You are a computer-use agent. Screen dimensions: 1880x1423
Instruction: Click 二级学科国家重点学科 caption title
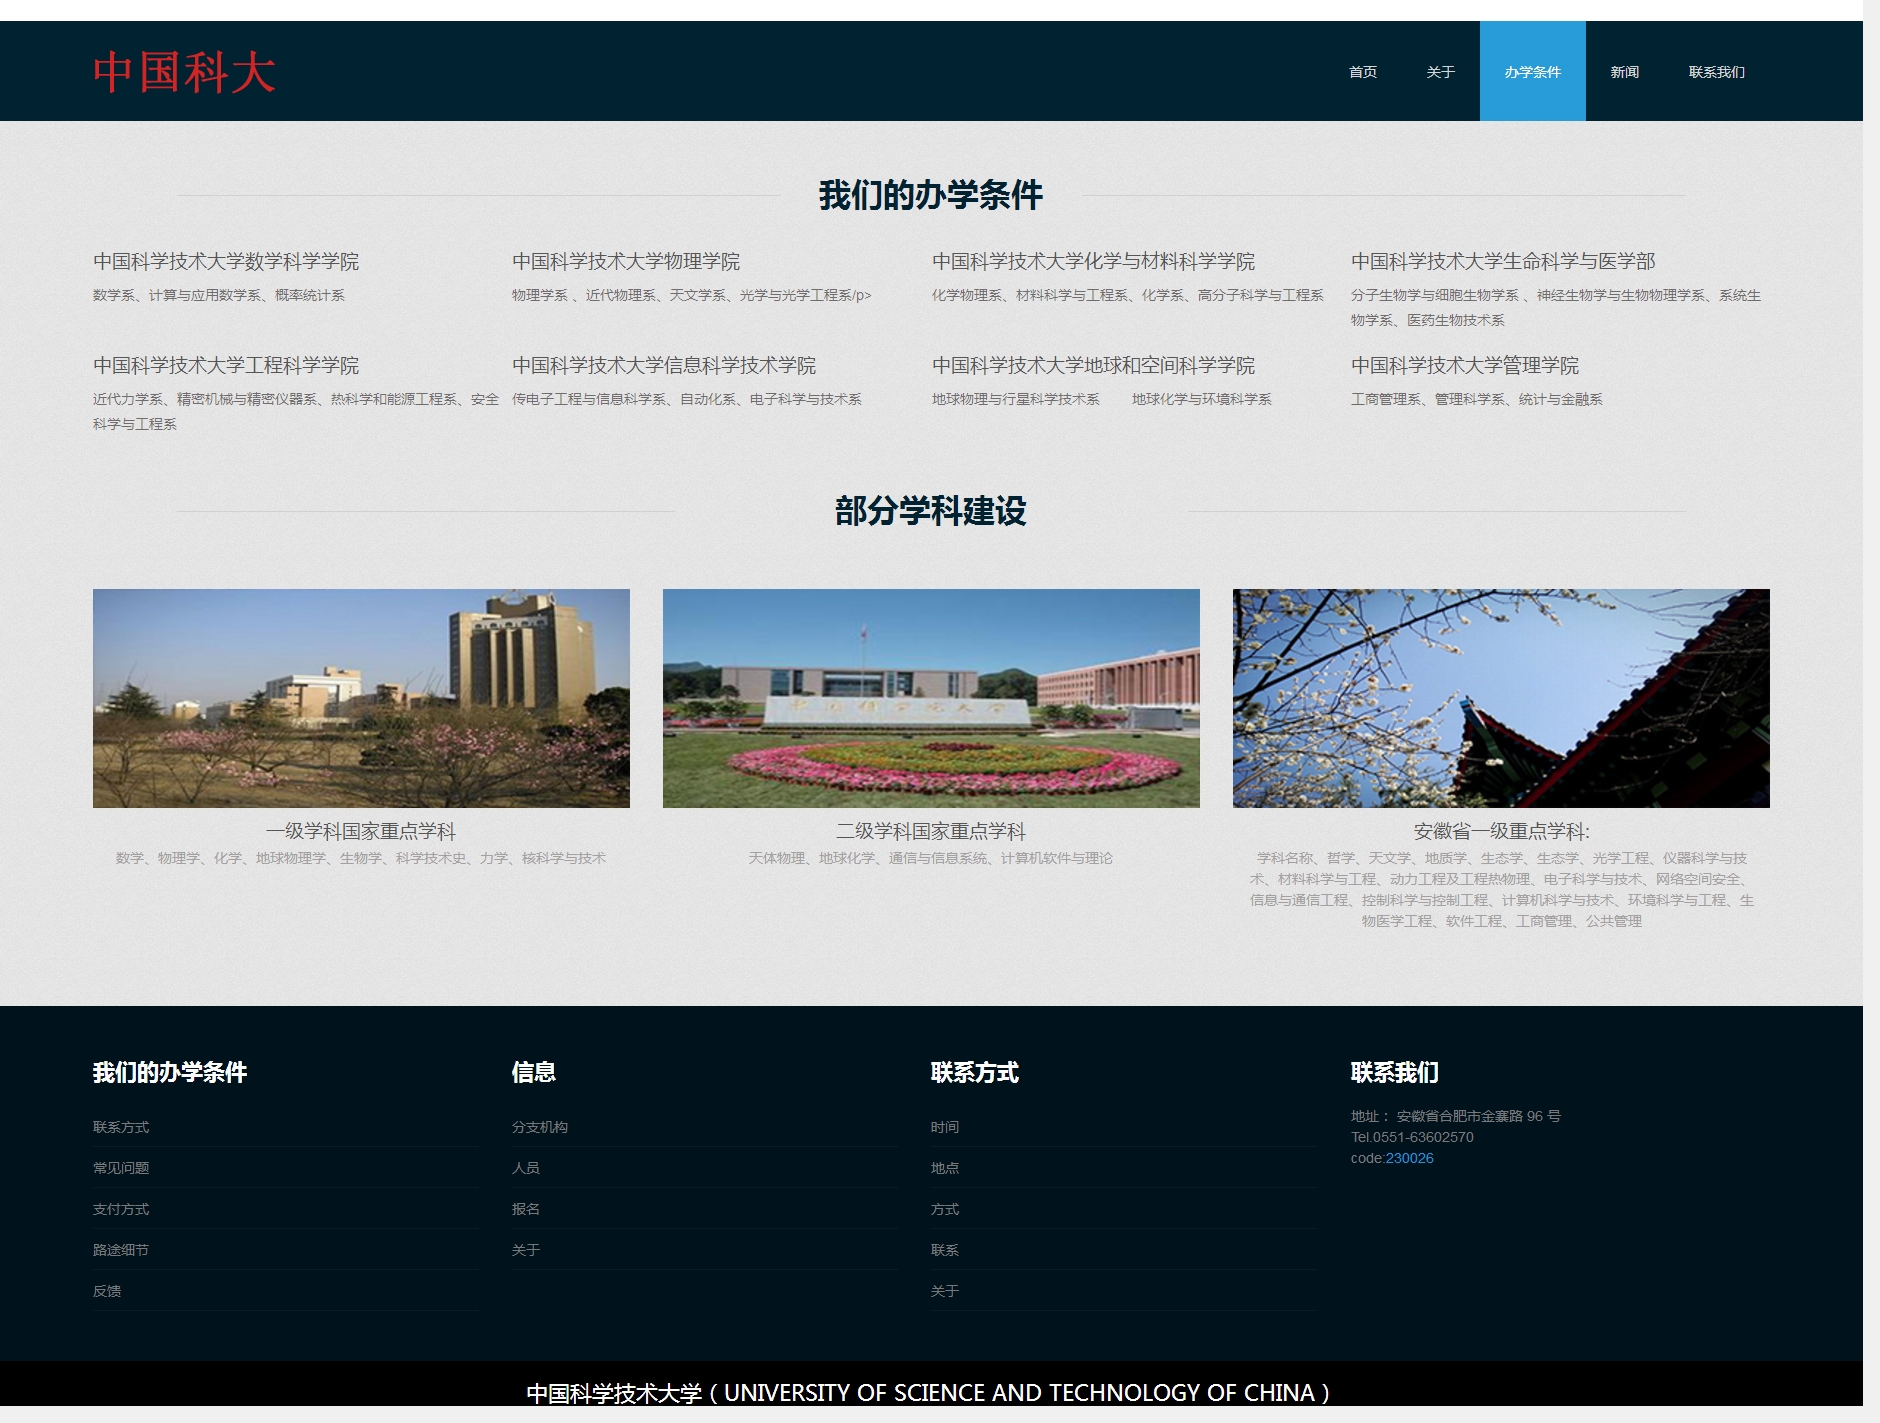[x=931, y=831]
